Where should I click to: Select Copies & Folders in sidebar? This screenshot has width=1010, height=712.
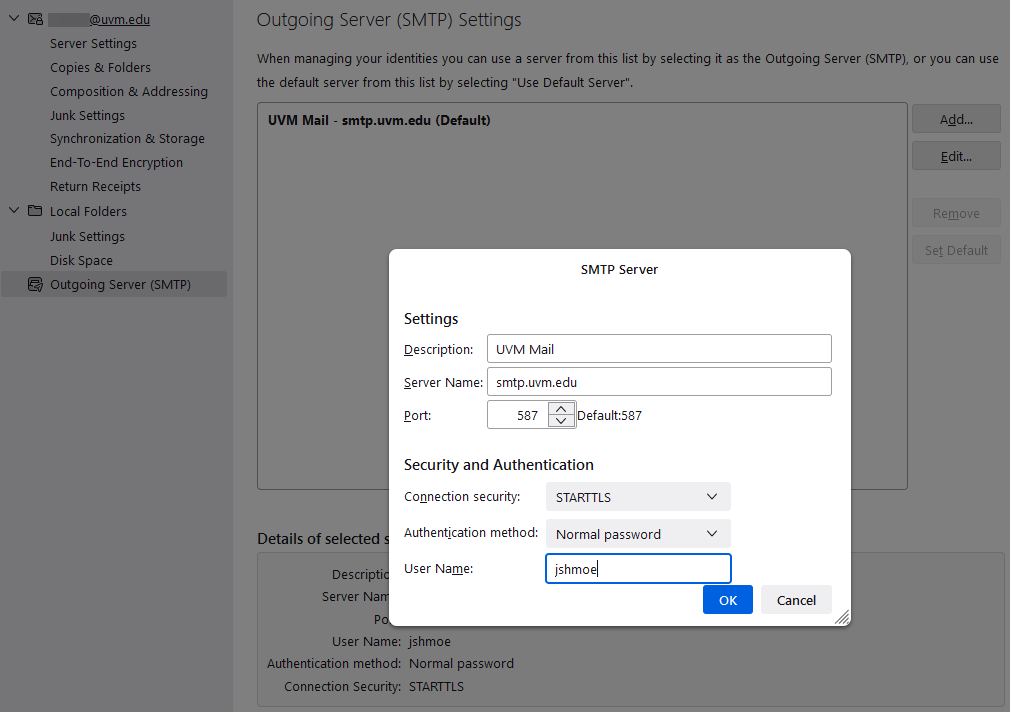coord(100,68)
